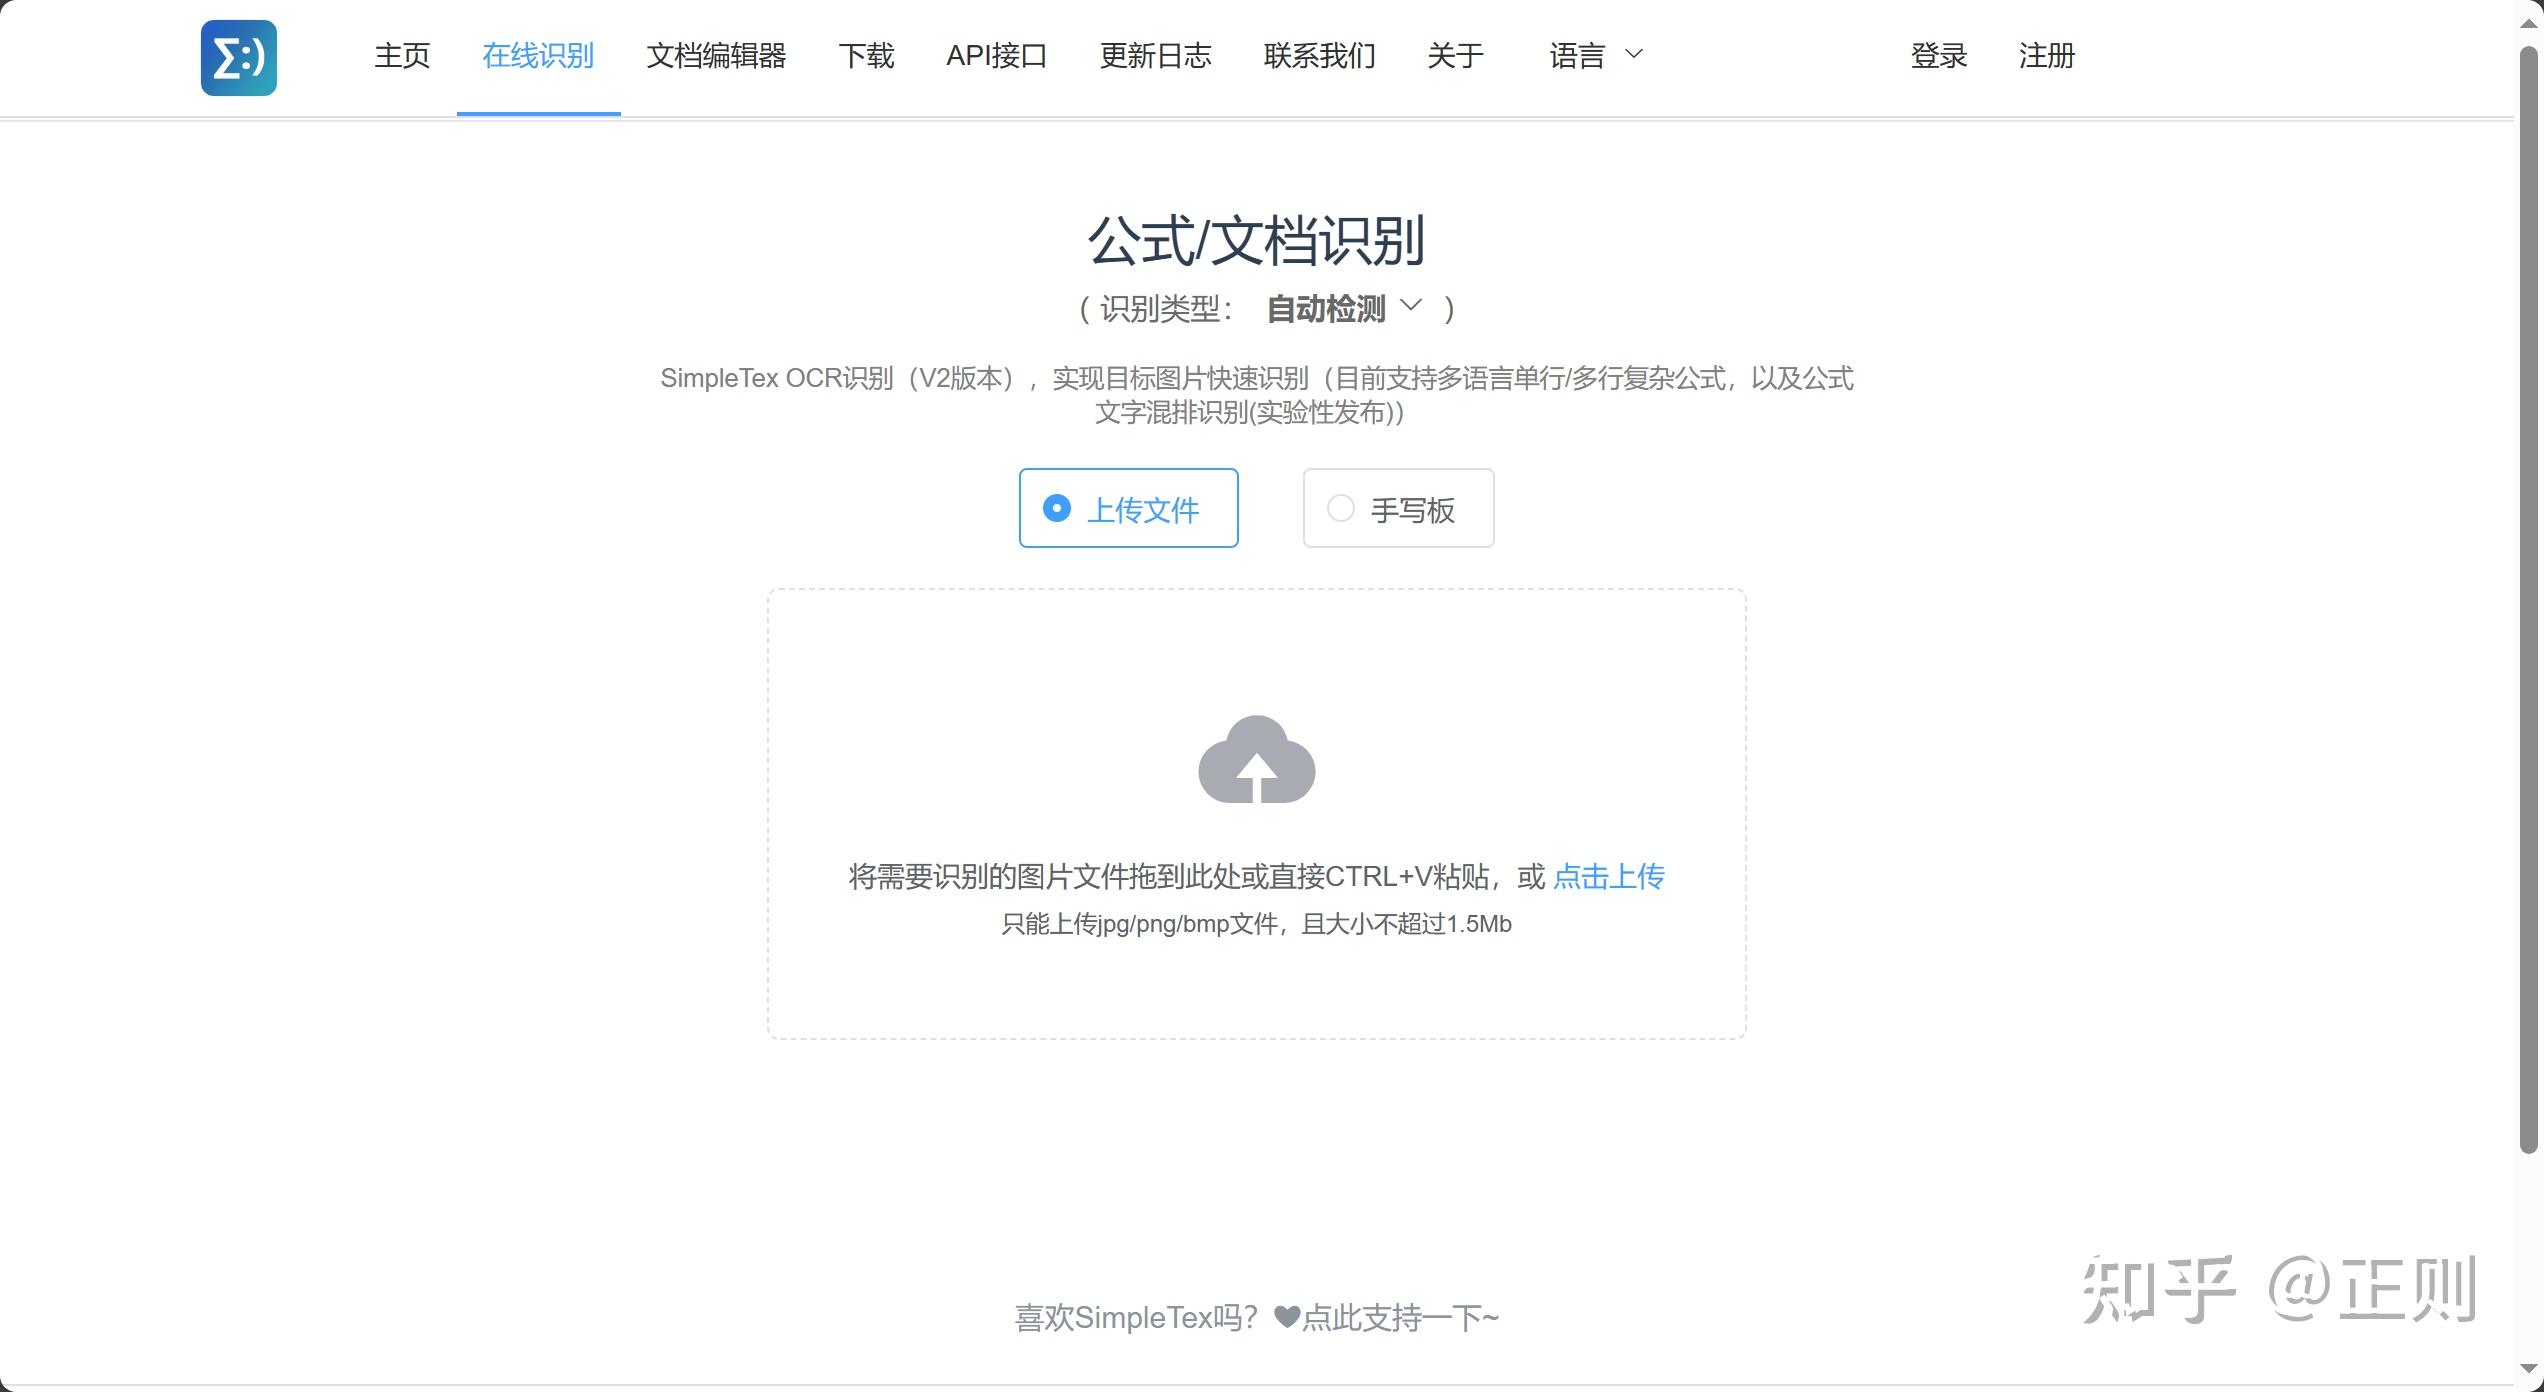Image resolution: width=2544 pixels, height=1392 pixels.
Task: Open the 下载 page
Action: 866,56
